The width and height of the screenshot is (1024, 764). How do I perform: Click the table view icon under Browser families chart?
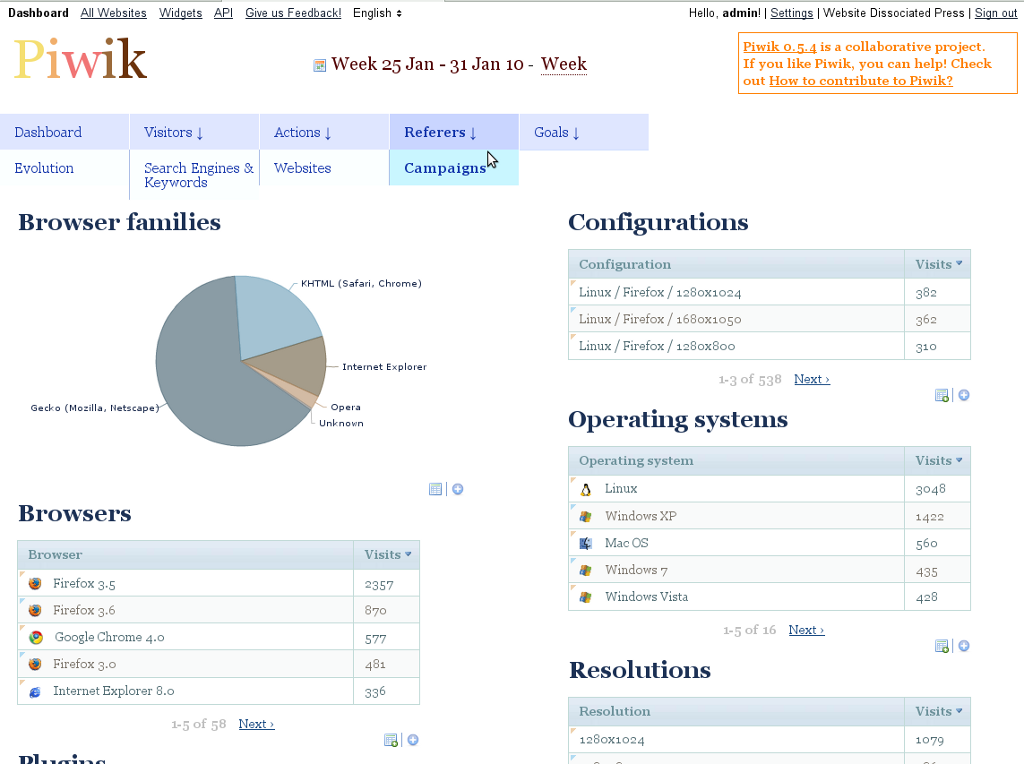click(435, 489)
